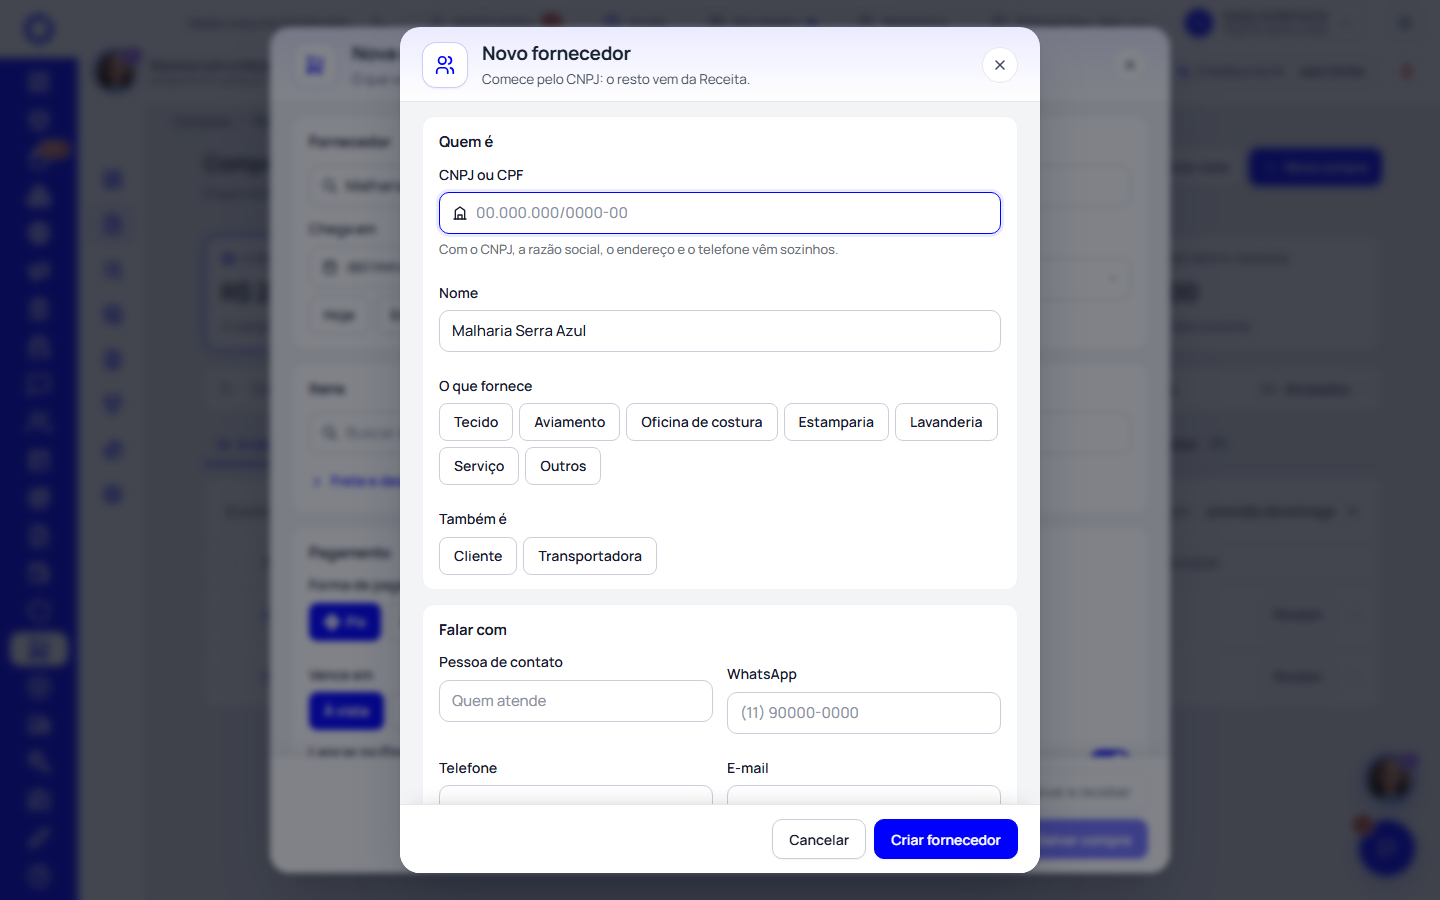Click the Cancelar button
Image resolution: width=1440 pixels, height=900 pixels.
pyautogui.click(x=819, y=839)
